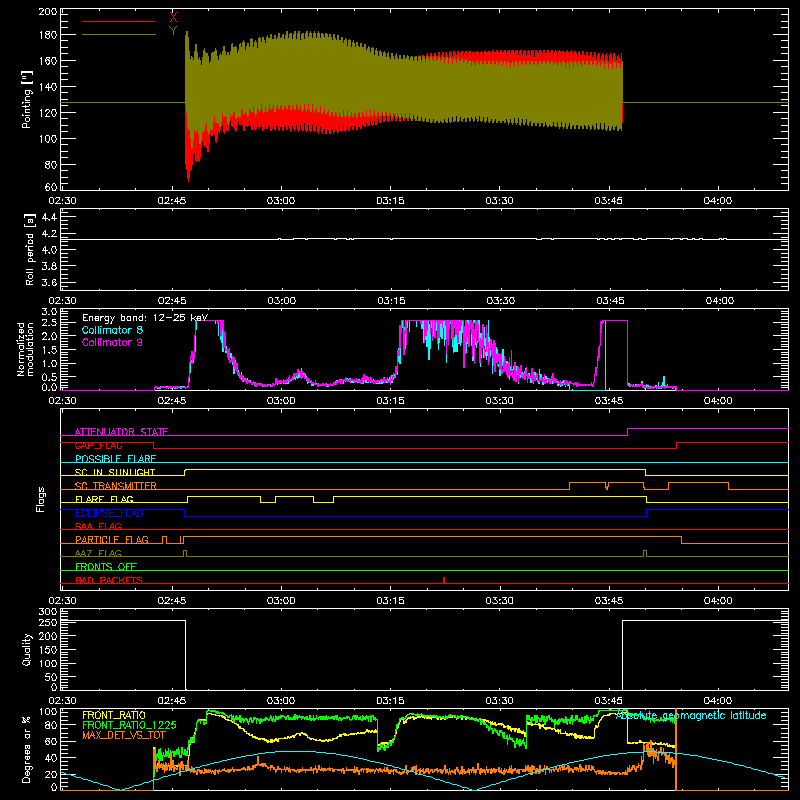
Task: Click the 'Energy band: 12-25 keV' label
Action: pos(145,318)
